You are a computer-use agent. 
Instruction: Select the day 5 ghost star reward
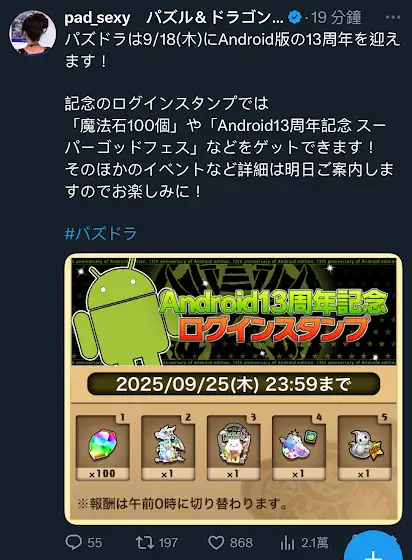tap(365, 447)
